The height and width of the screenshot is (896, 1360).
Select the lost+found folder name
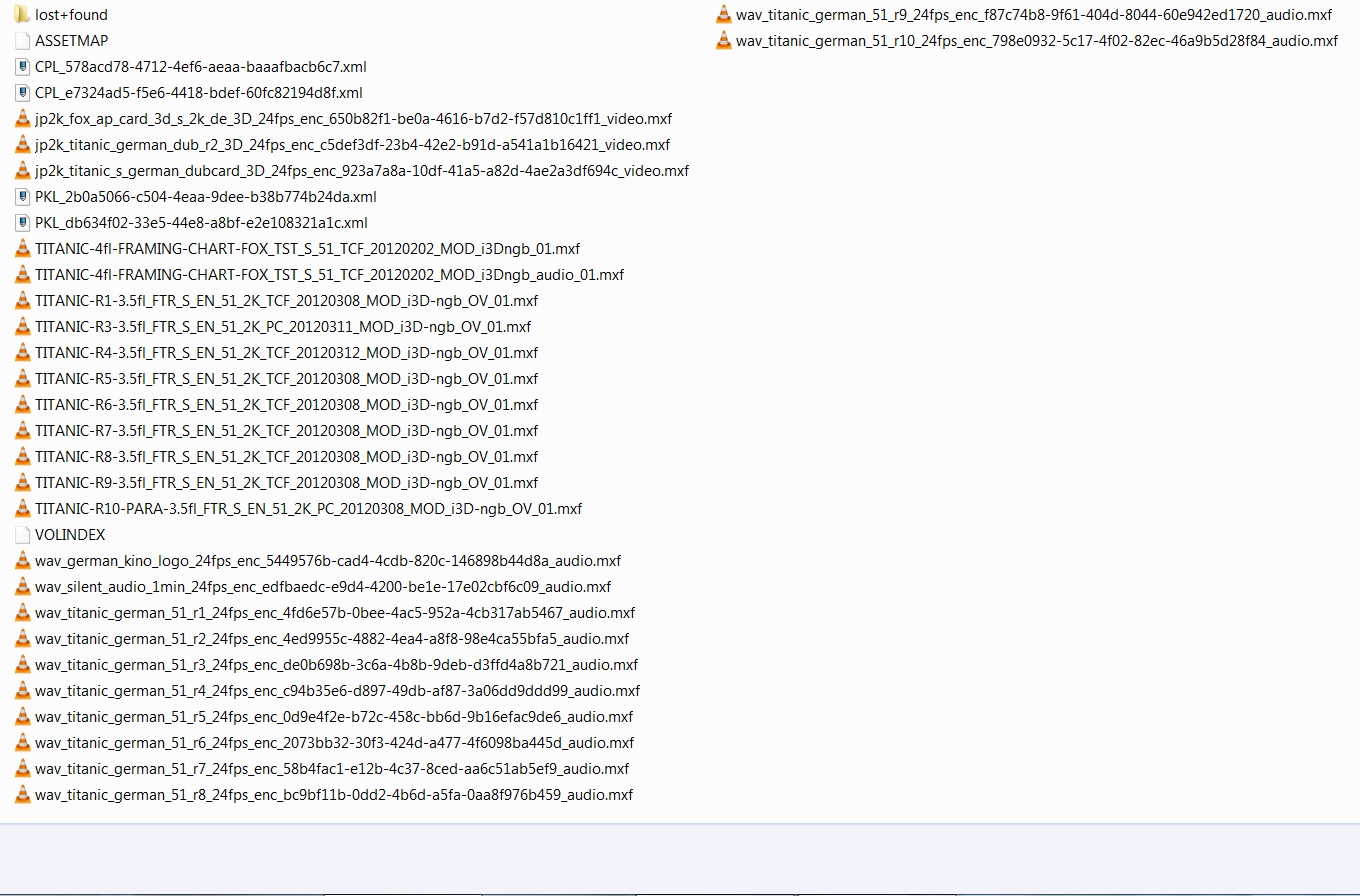pyautogui.click(x=71, y=15)
